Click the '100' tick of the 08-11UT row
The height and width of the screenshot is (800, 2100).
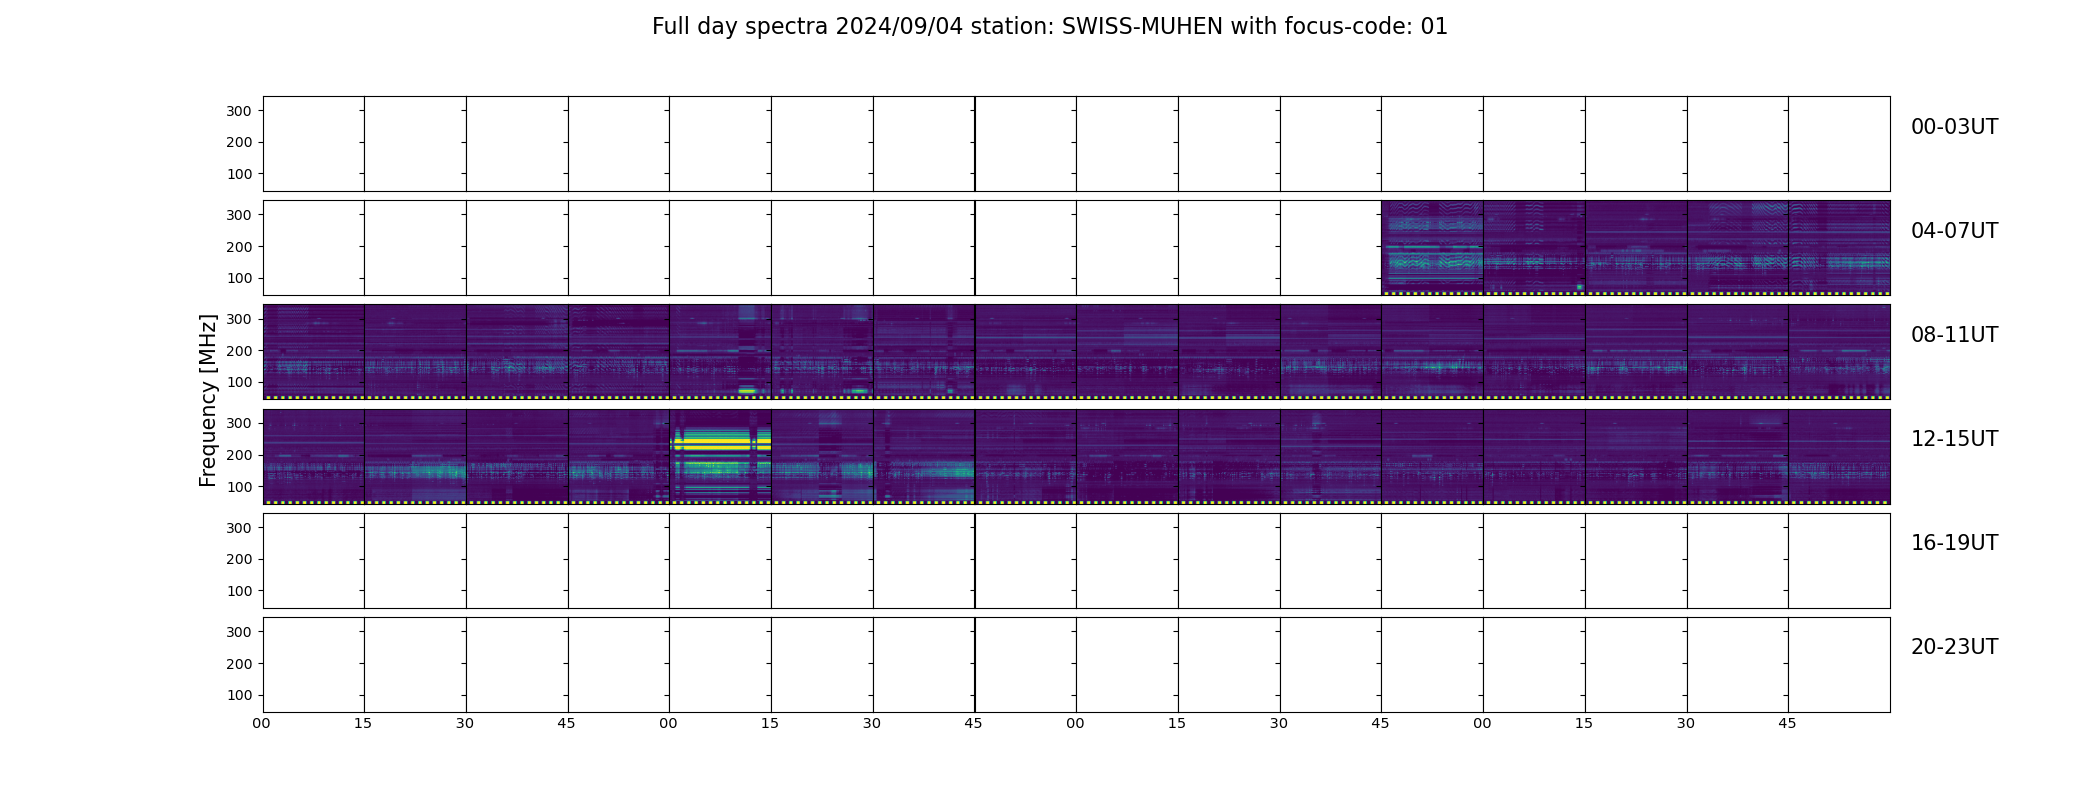click(x=239, y=383)
